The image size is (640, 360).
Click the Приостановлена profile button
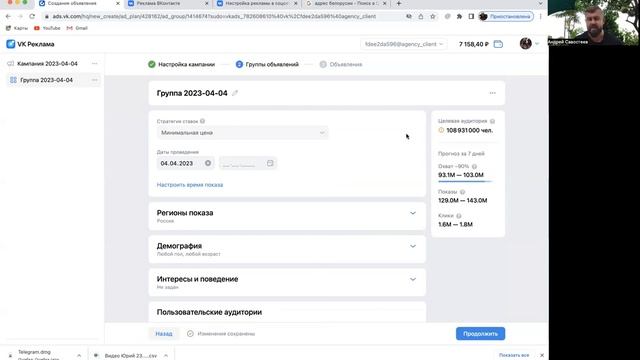(x=506, y=16)
